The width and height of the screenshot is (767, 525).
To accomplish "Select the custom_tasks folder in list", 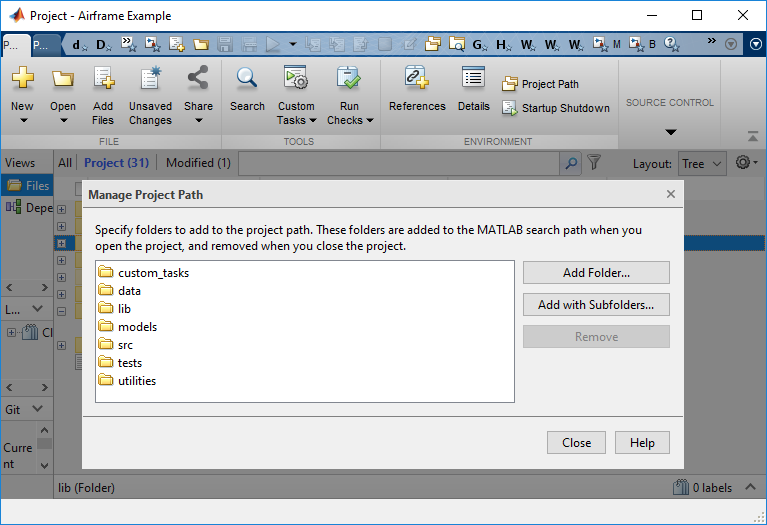I will (x=152, y=273).
